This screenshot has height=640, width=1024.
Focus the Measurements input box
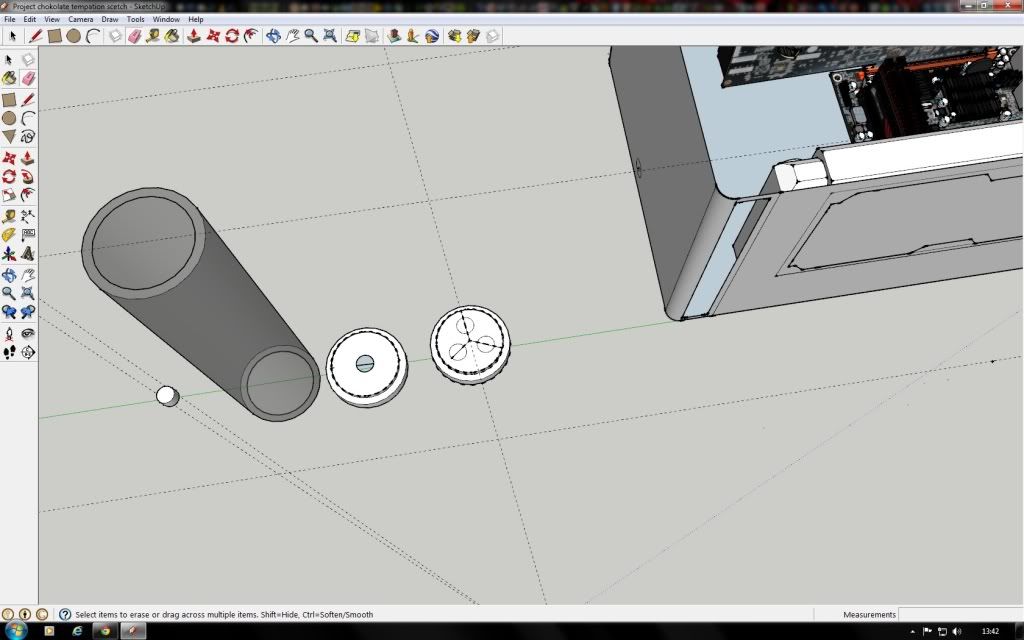pyautogui.click(x=960, y=615)
